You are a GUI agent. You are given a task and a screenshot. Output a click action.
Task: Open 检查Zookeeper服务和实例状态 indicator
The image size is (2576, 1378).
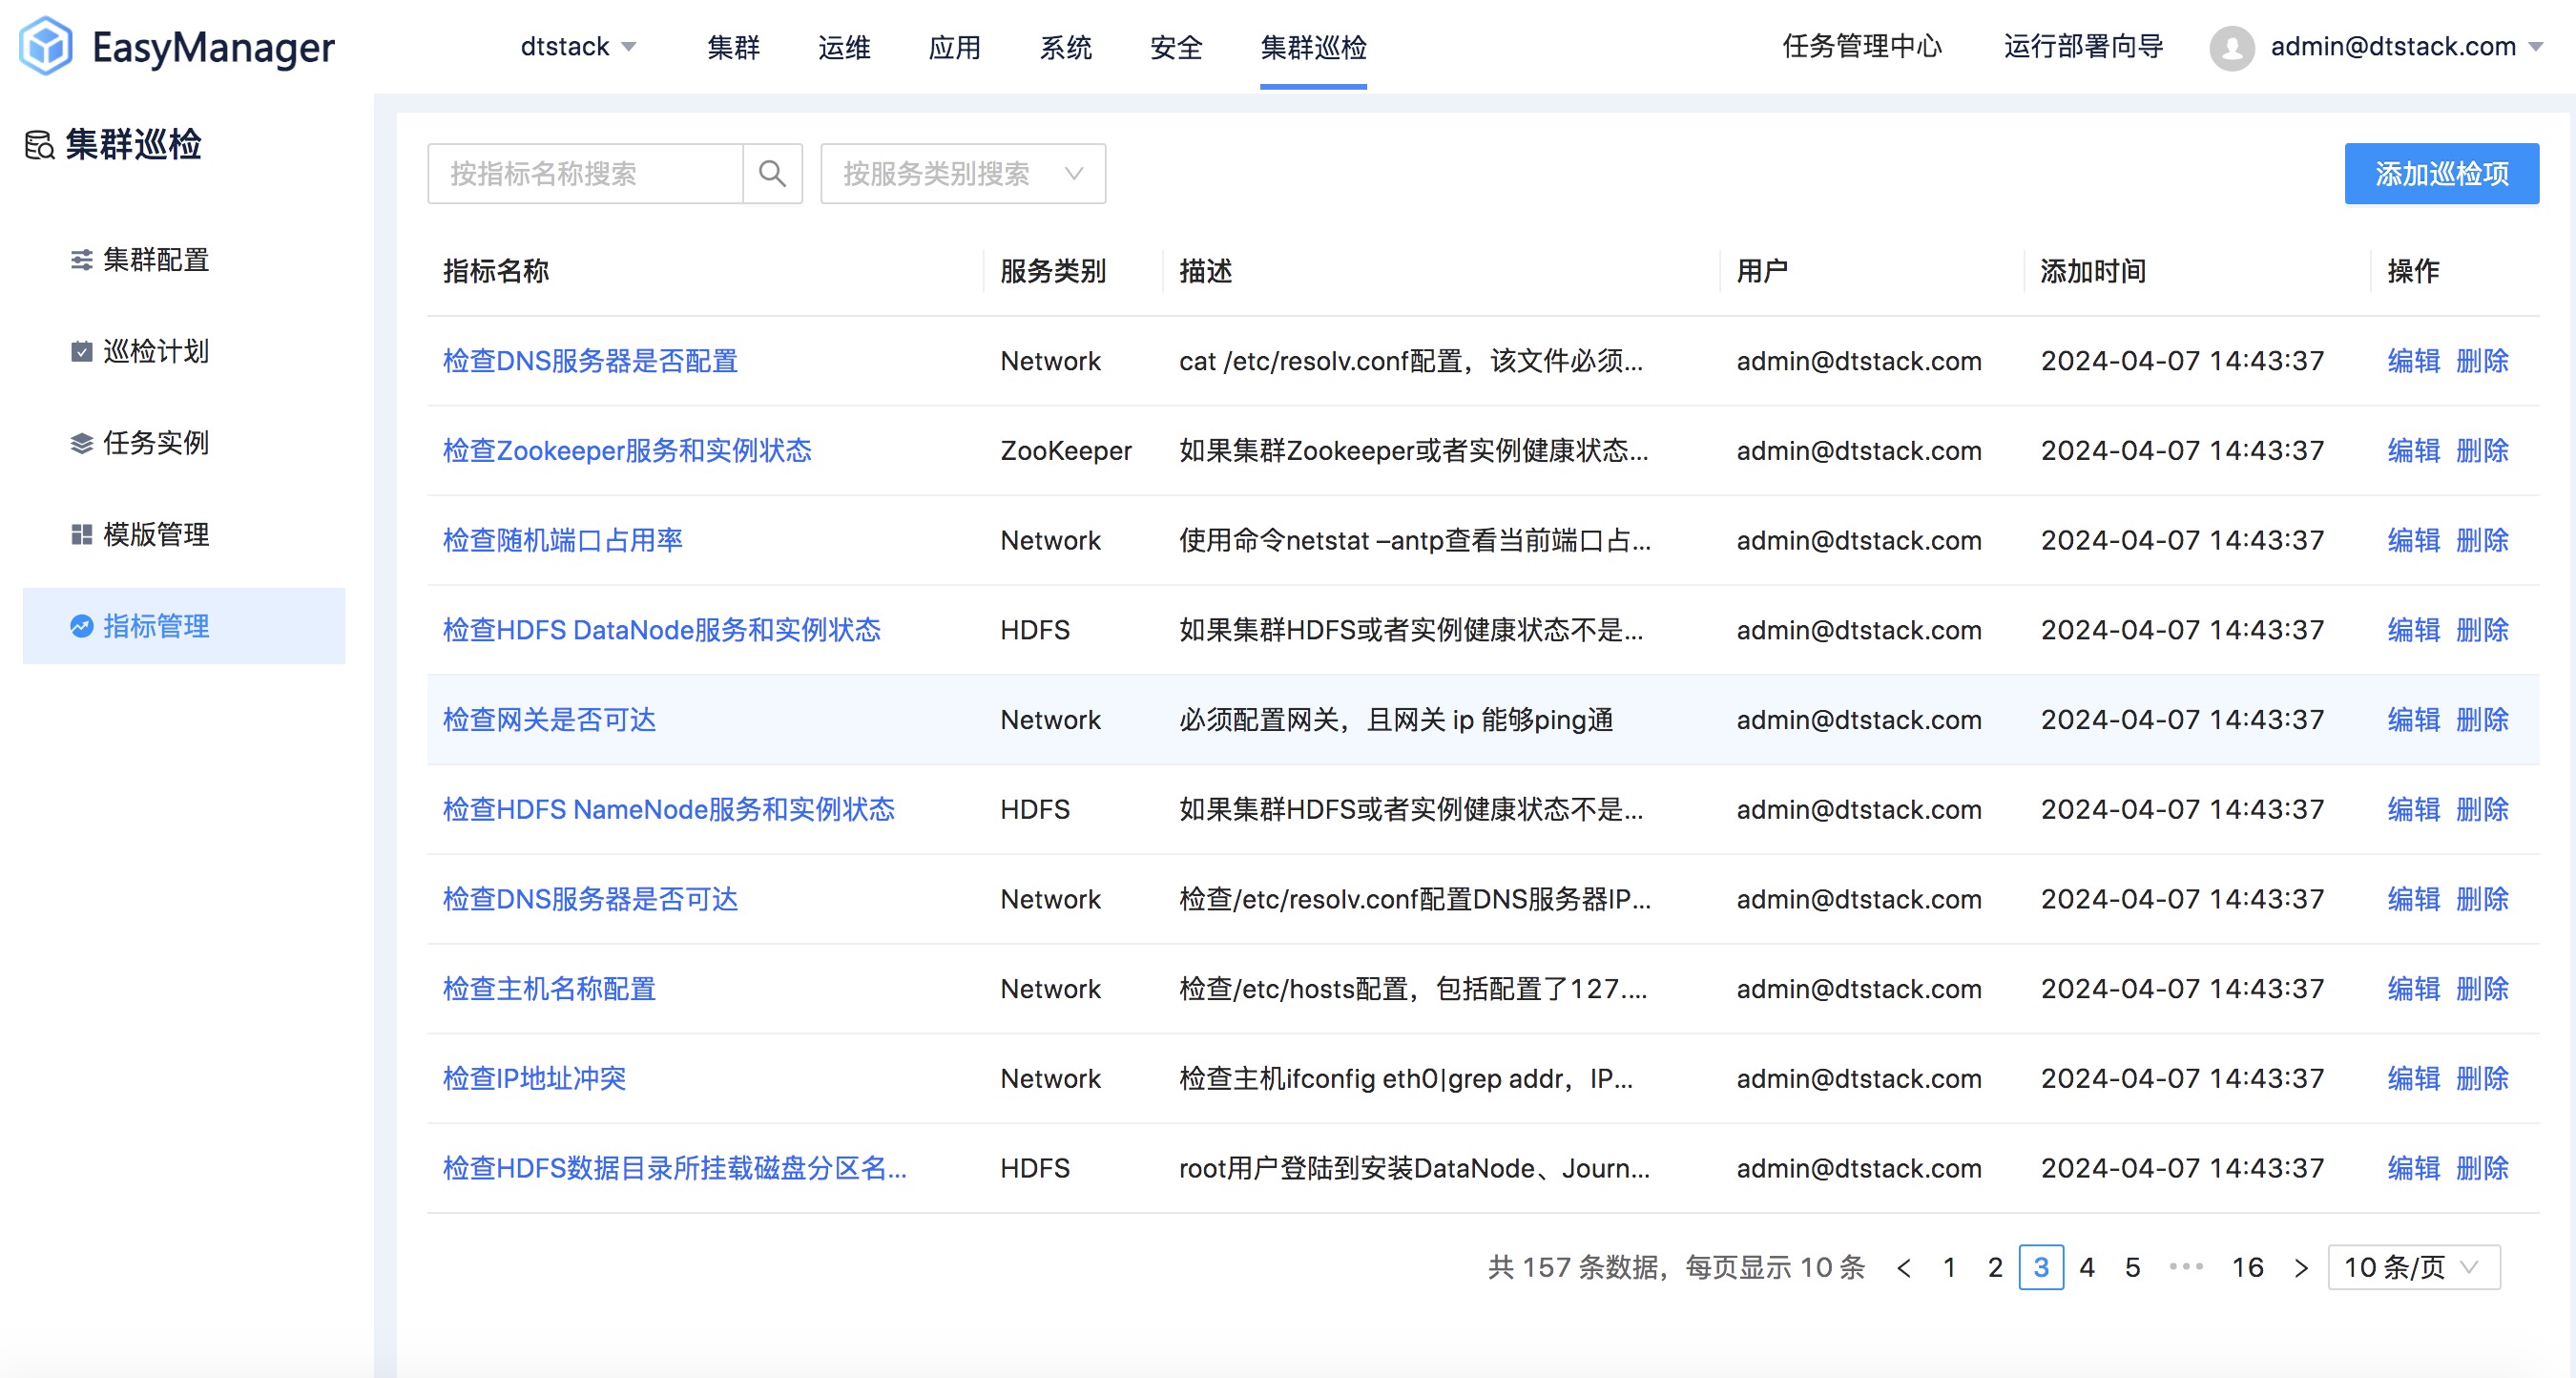tap(627, 451)
